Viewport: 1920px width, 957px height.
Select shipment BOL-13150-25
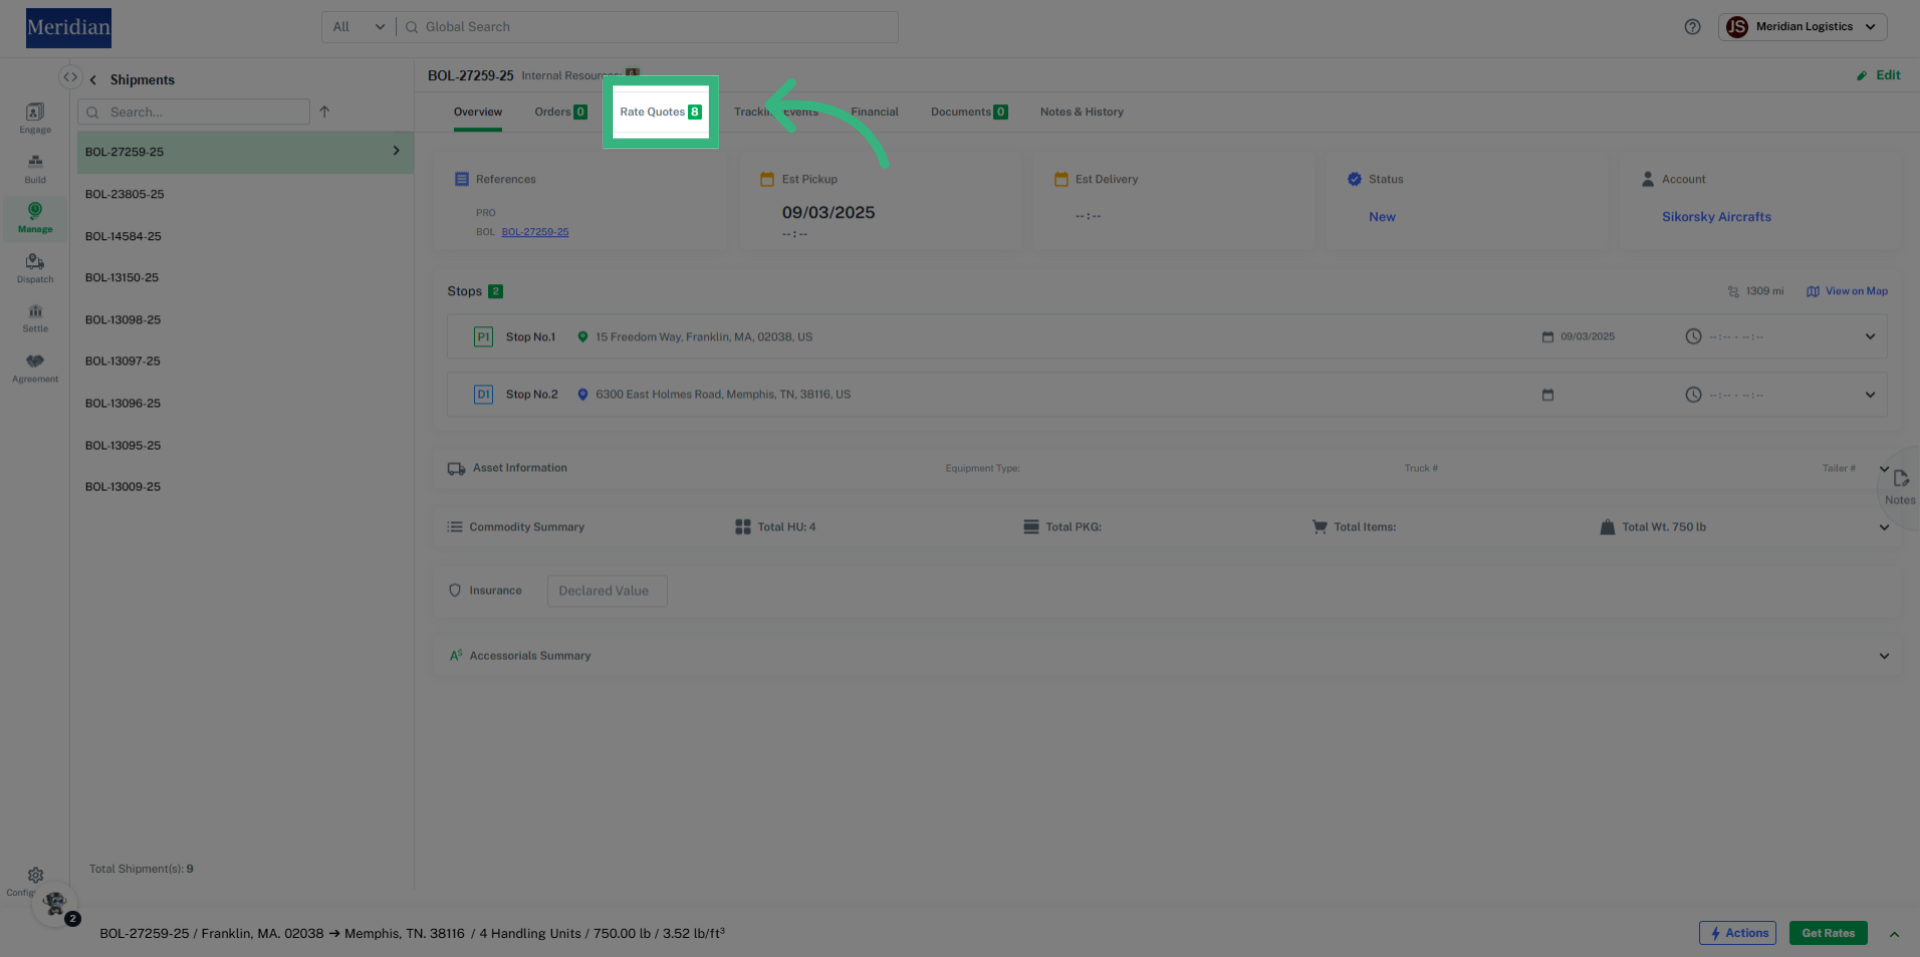click(245, 278)
